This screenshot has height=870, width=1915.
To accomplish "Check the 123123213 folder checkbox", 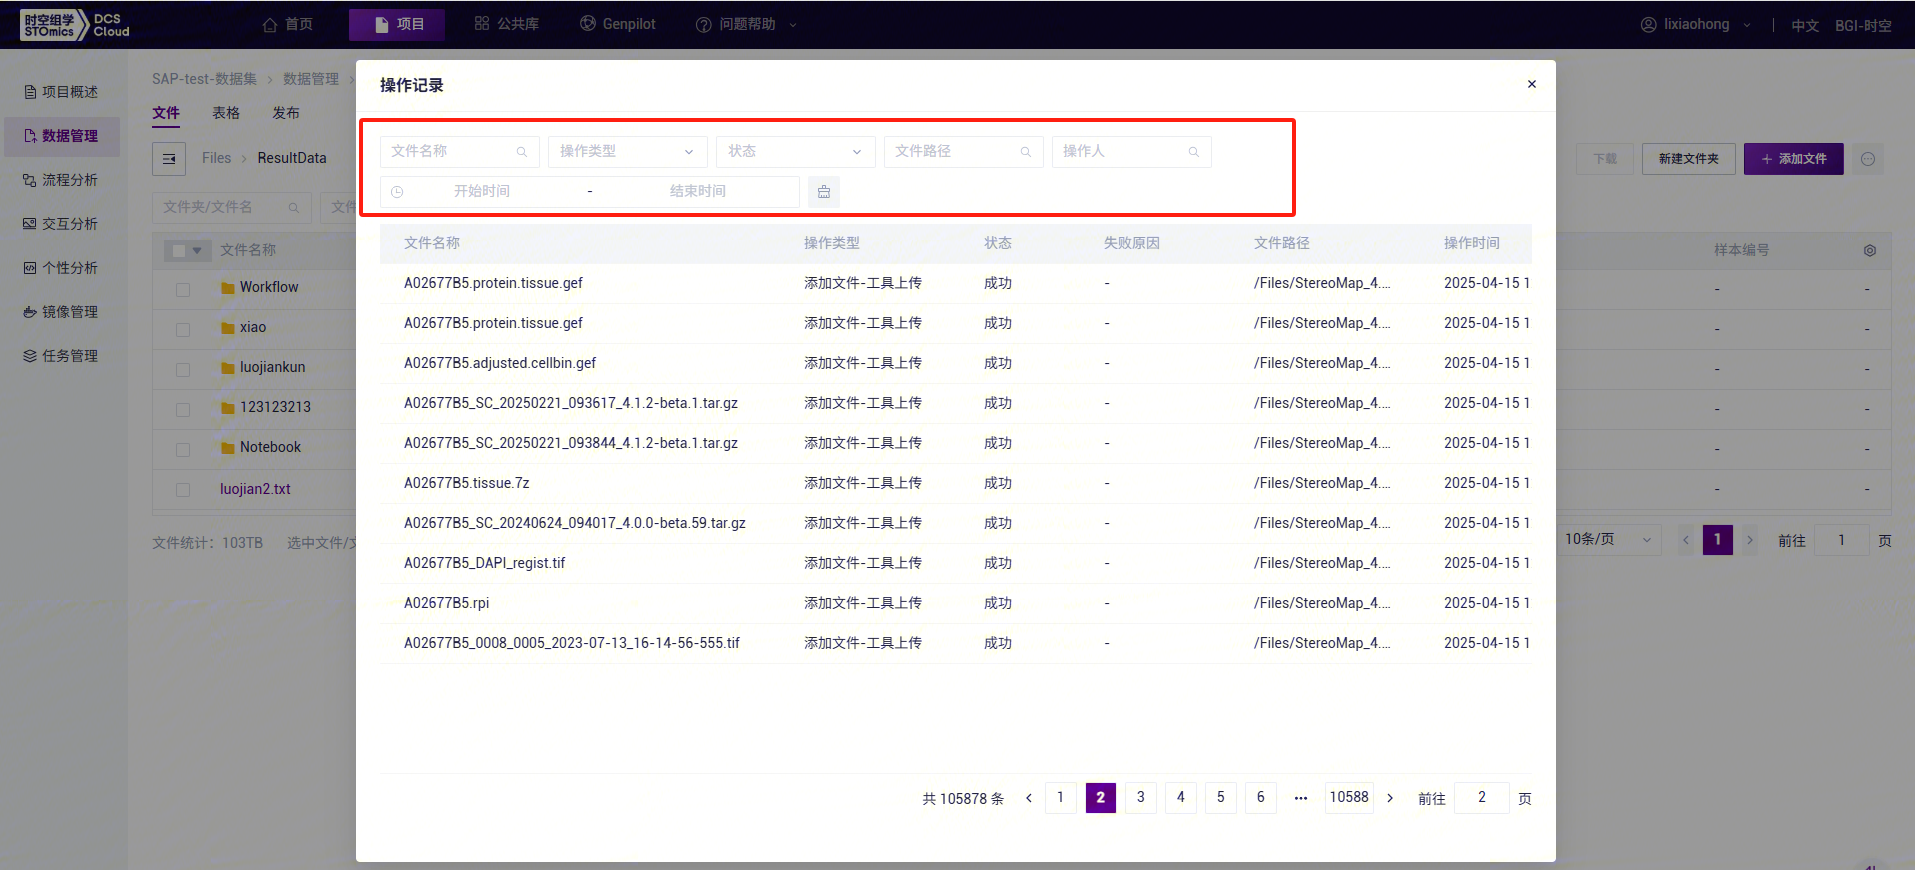I will (x=183, y=409).
